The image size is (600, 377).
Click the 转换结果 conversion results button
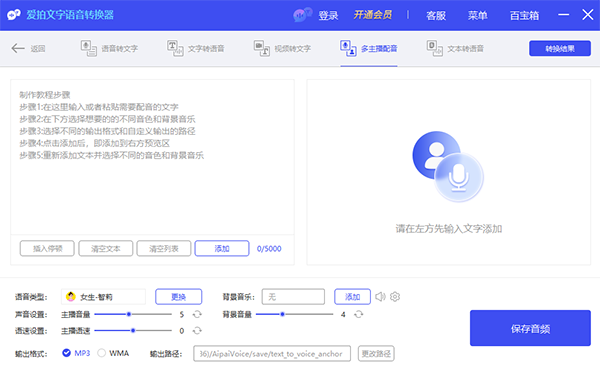[x=559, y=49]
